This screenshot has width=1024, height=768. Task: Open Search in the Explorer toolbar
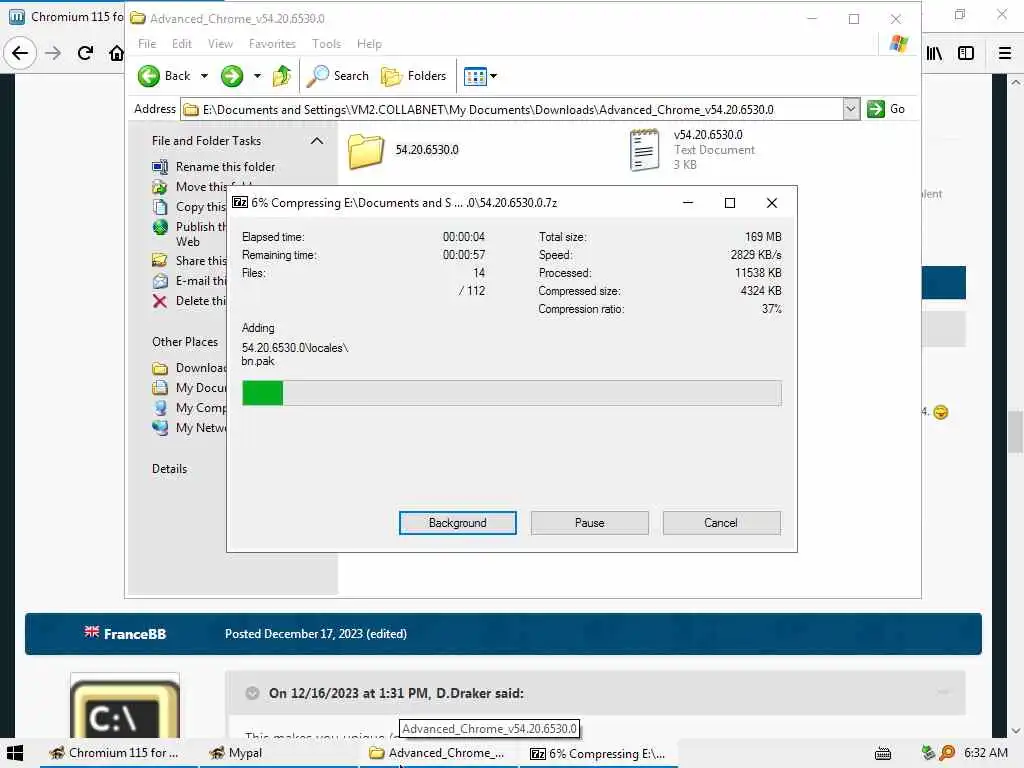pyautogui.click(x=338, y=76)
